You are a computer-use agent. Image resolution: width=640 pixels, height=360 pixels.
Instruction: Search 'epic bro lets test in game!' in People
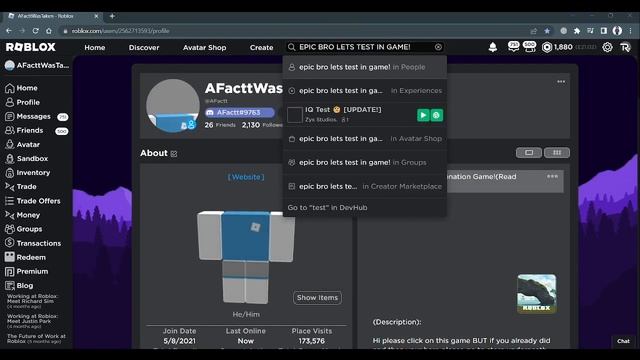(x=364, y=67)
